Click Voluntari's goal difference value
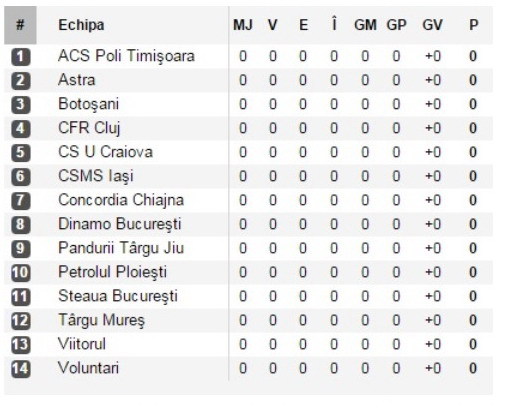 433,368
